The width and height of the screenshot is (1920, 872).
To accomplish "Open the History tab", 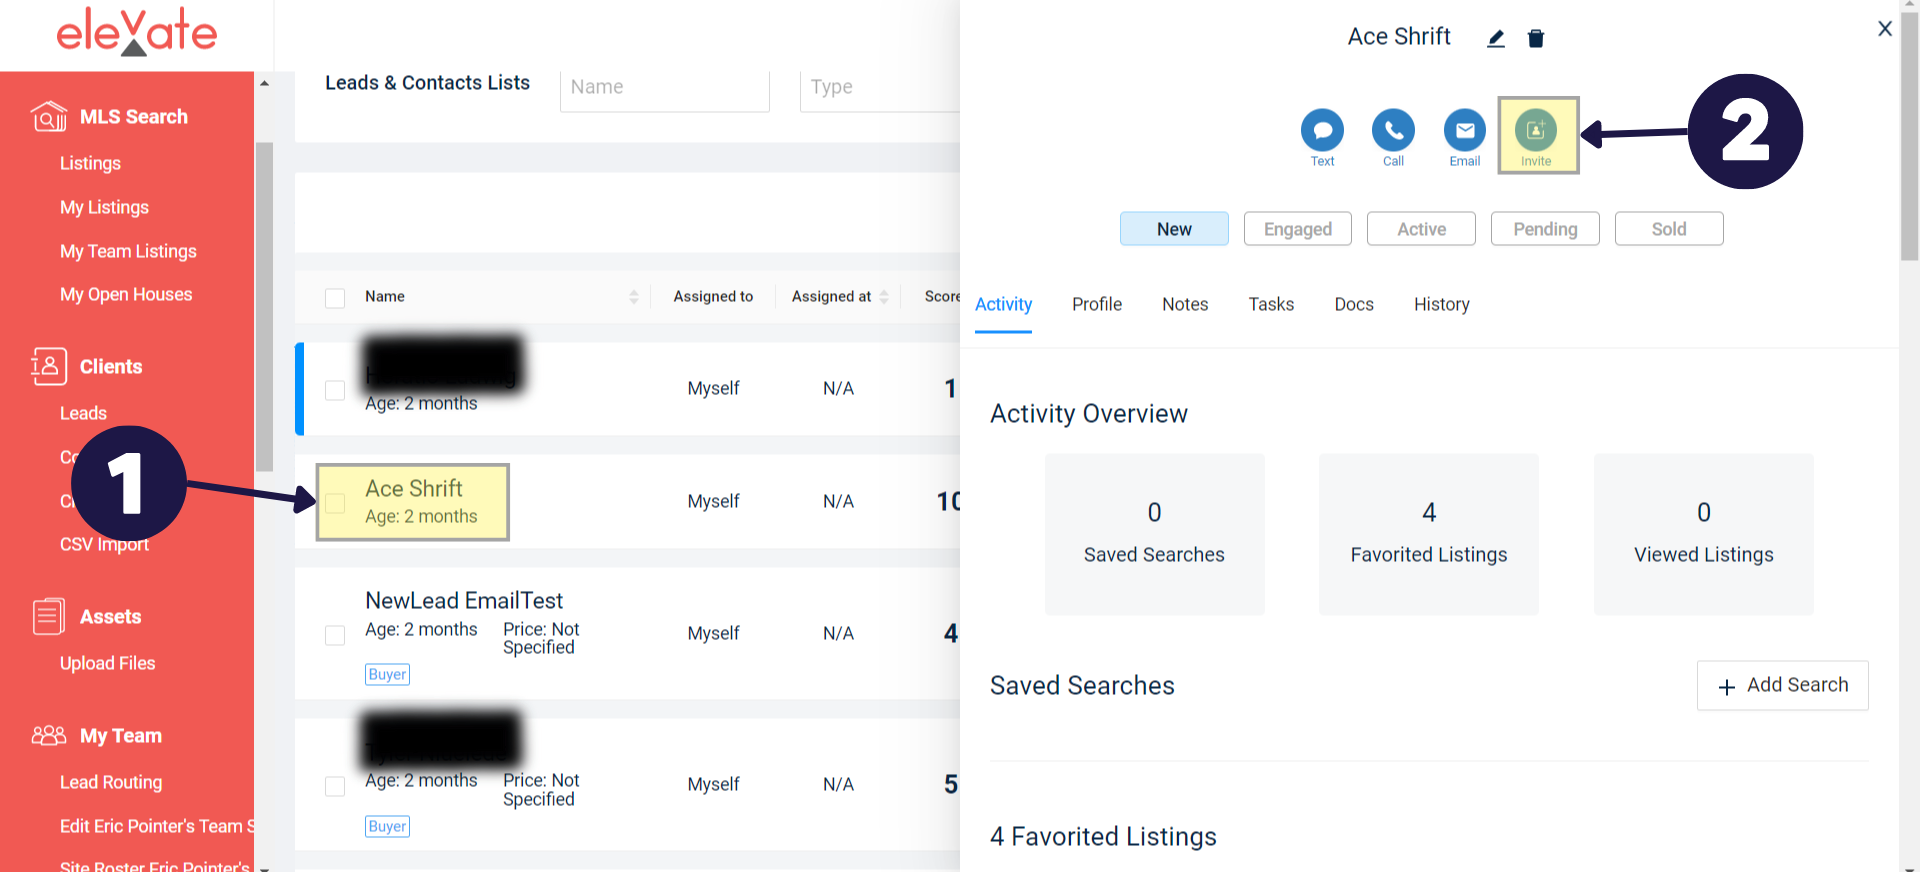I will (x=1442, y=304).
